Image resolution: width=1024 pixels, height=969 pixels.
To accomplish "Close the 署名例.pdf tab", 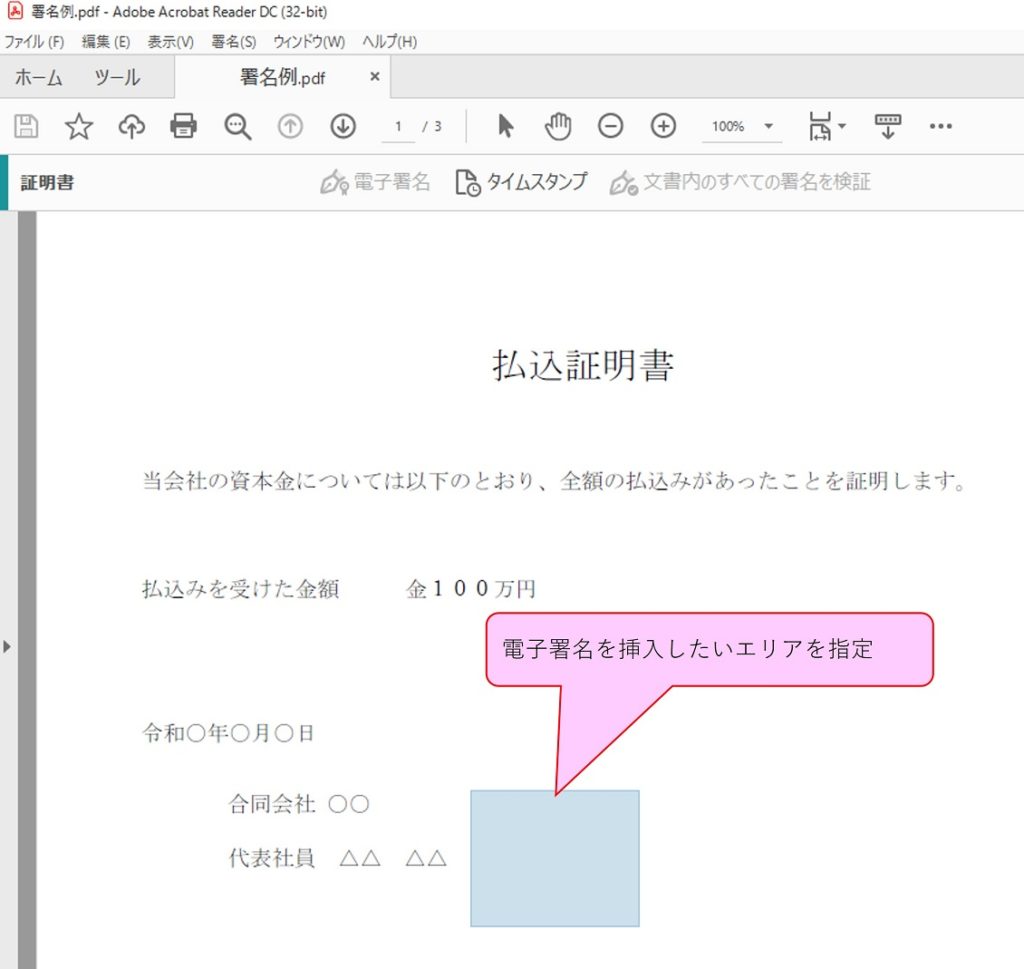I will click(x=375, y=76).
